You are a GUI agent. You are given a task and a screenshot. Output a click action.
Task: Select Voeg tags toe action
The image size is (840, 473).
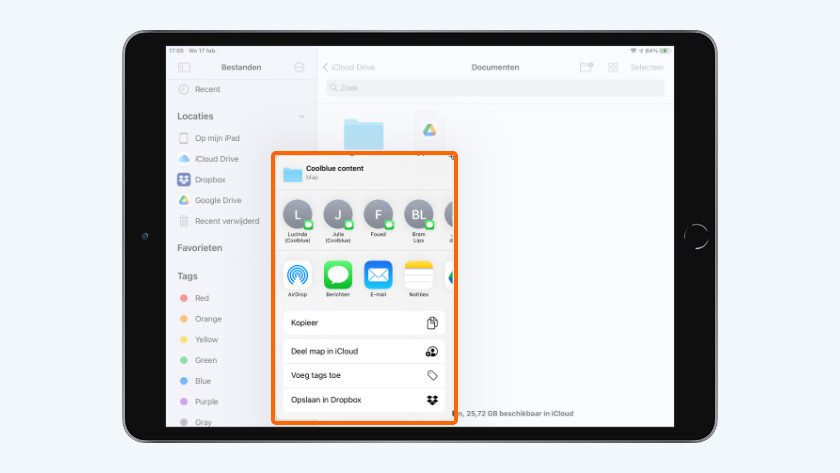[364, 376]
